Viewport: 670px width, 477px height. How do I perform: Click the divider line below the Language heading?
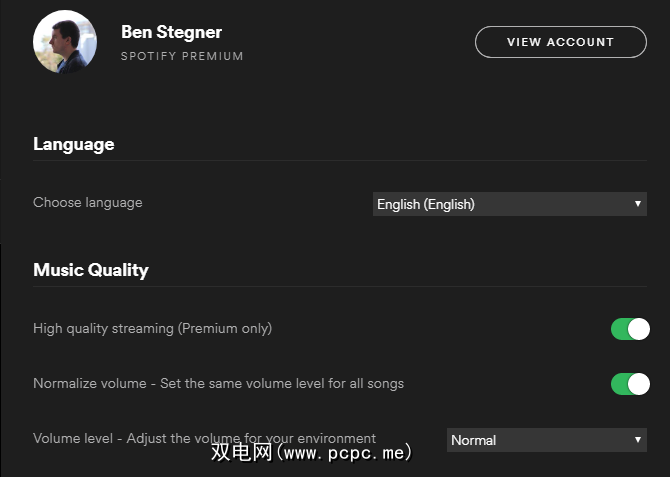340,161
